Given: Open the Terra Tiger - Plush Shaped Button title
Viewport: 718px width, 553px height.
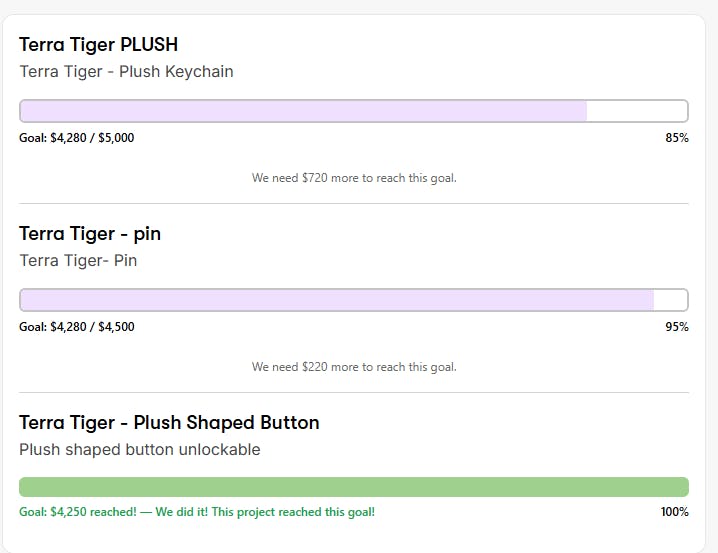Looking at the screenshot, I should point(169,423).
